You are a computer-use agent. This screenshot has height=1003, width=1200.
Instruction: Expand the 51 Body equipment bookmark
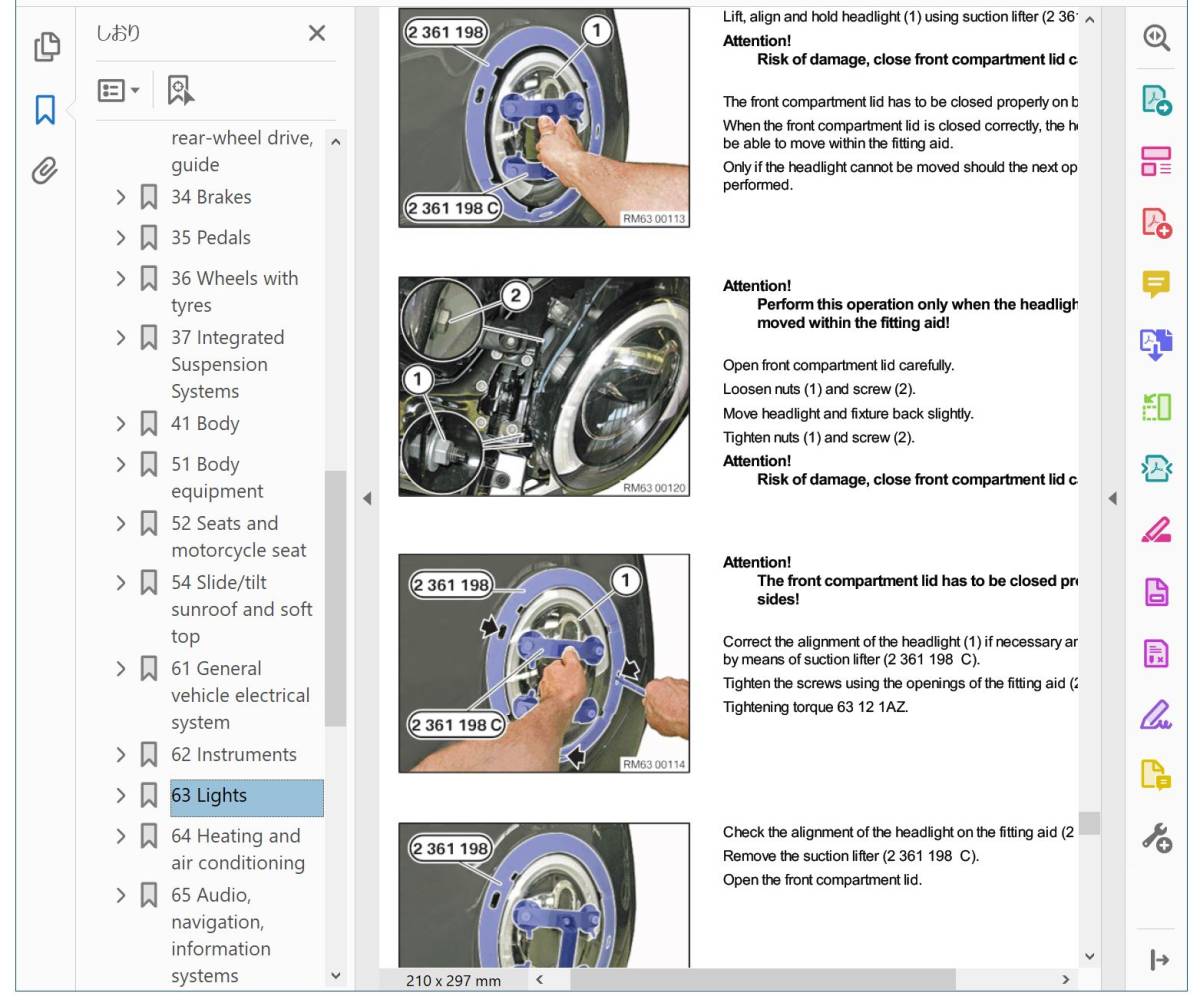[x=121, y=464]
